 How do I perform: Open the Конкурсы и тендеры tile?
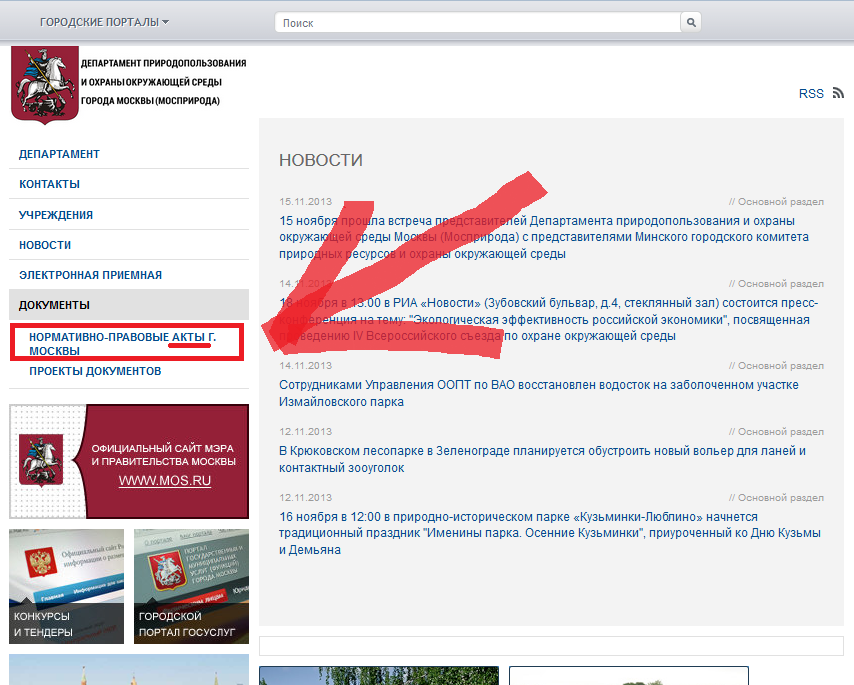66,585
